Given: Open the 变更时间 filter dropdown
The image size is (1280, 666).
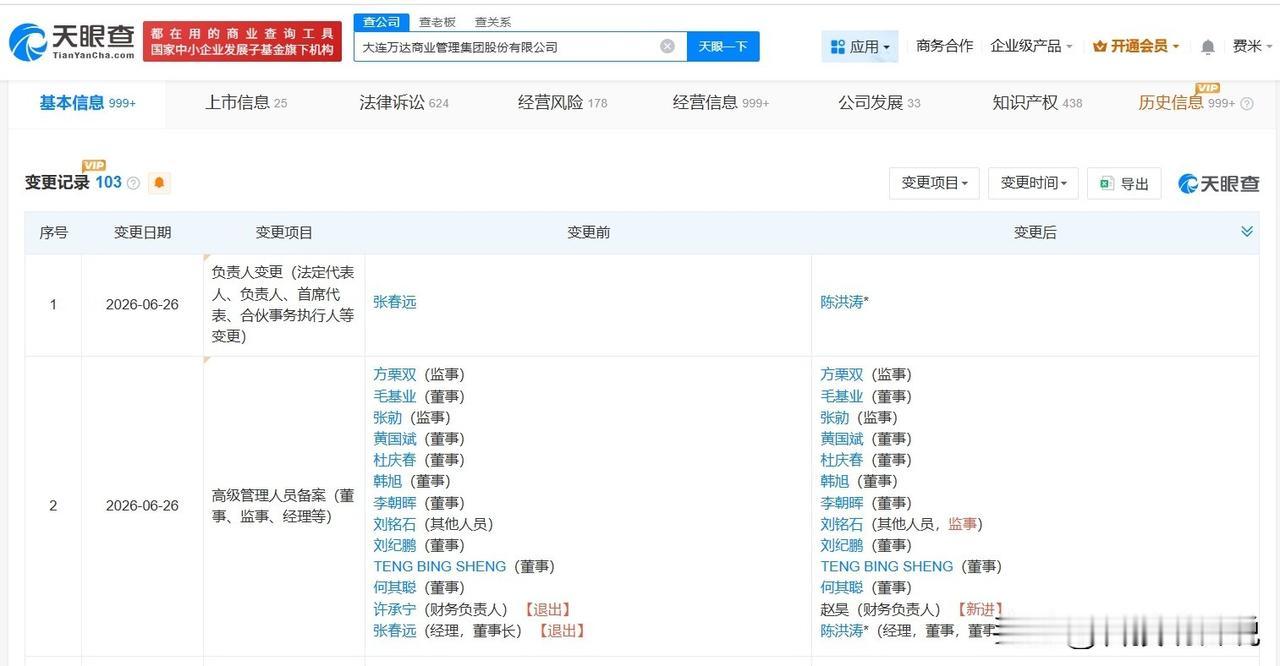Looking at the screenshot, I should [x=1033, y=183].
